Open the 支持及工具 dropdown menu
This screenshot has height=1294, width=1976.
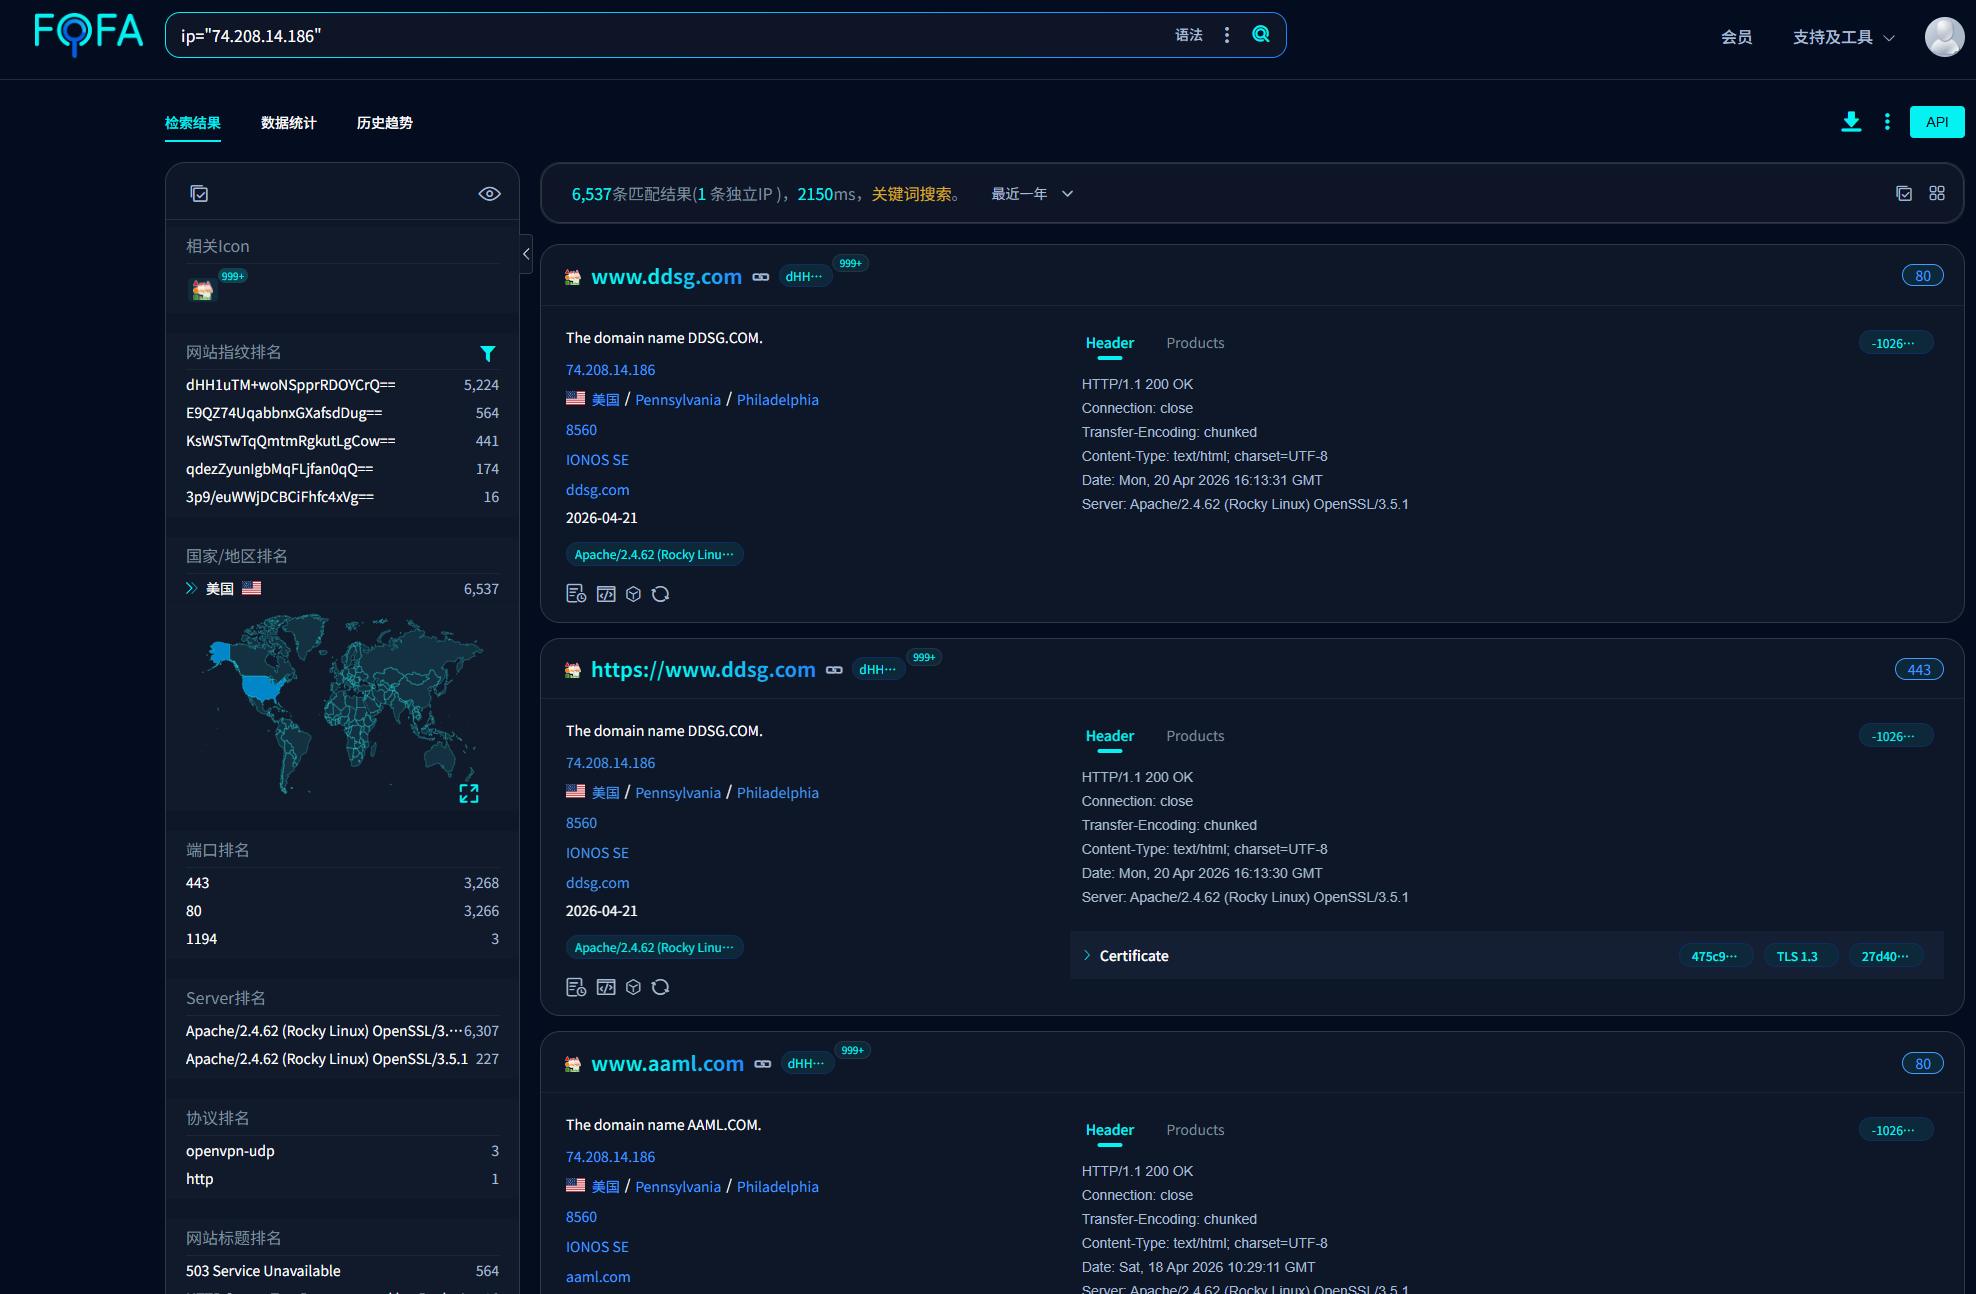[x=1843, y=37]
